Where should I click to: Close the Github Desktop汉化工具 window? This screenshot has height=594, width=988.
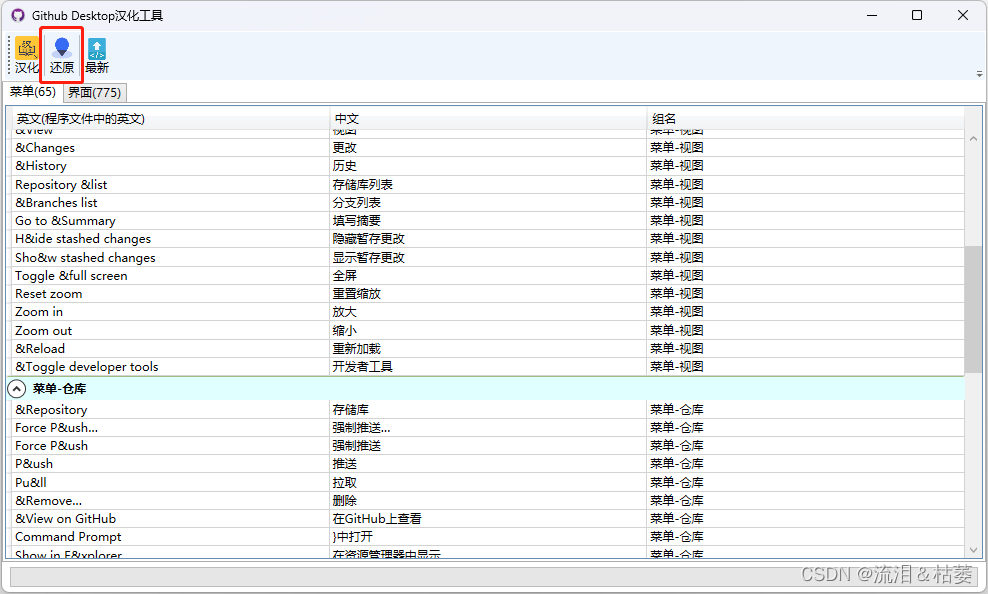coord(963,15)
